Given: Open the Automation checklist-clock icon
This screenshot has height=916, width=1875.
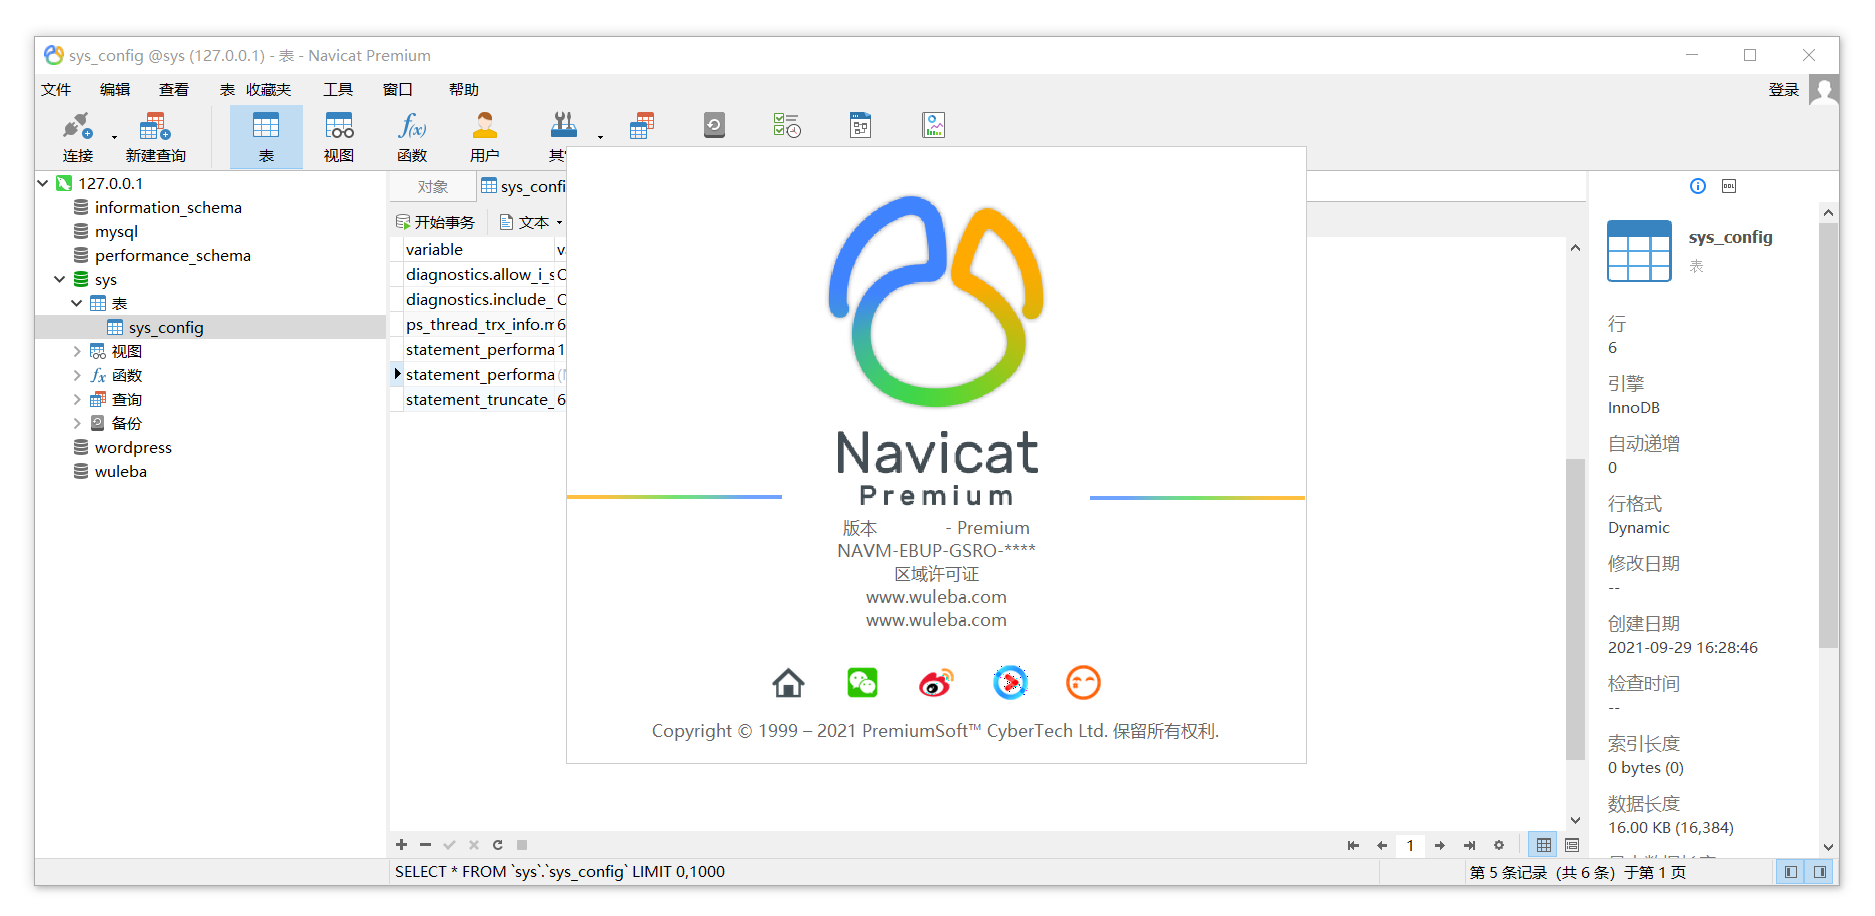Looking at the screenshot, I should pos(787,126).
